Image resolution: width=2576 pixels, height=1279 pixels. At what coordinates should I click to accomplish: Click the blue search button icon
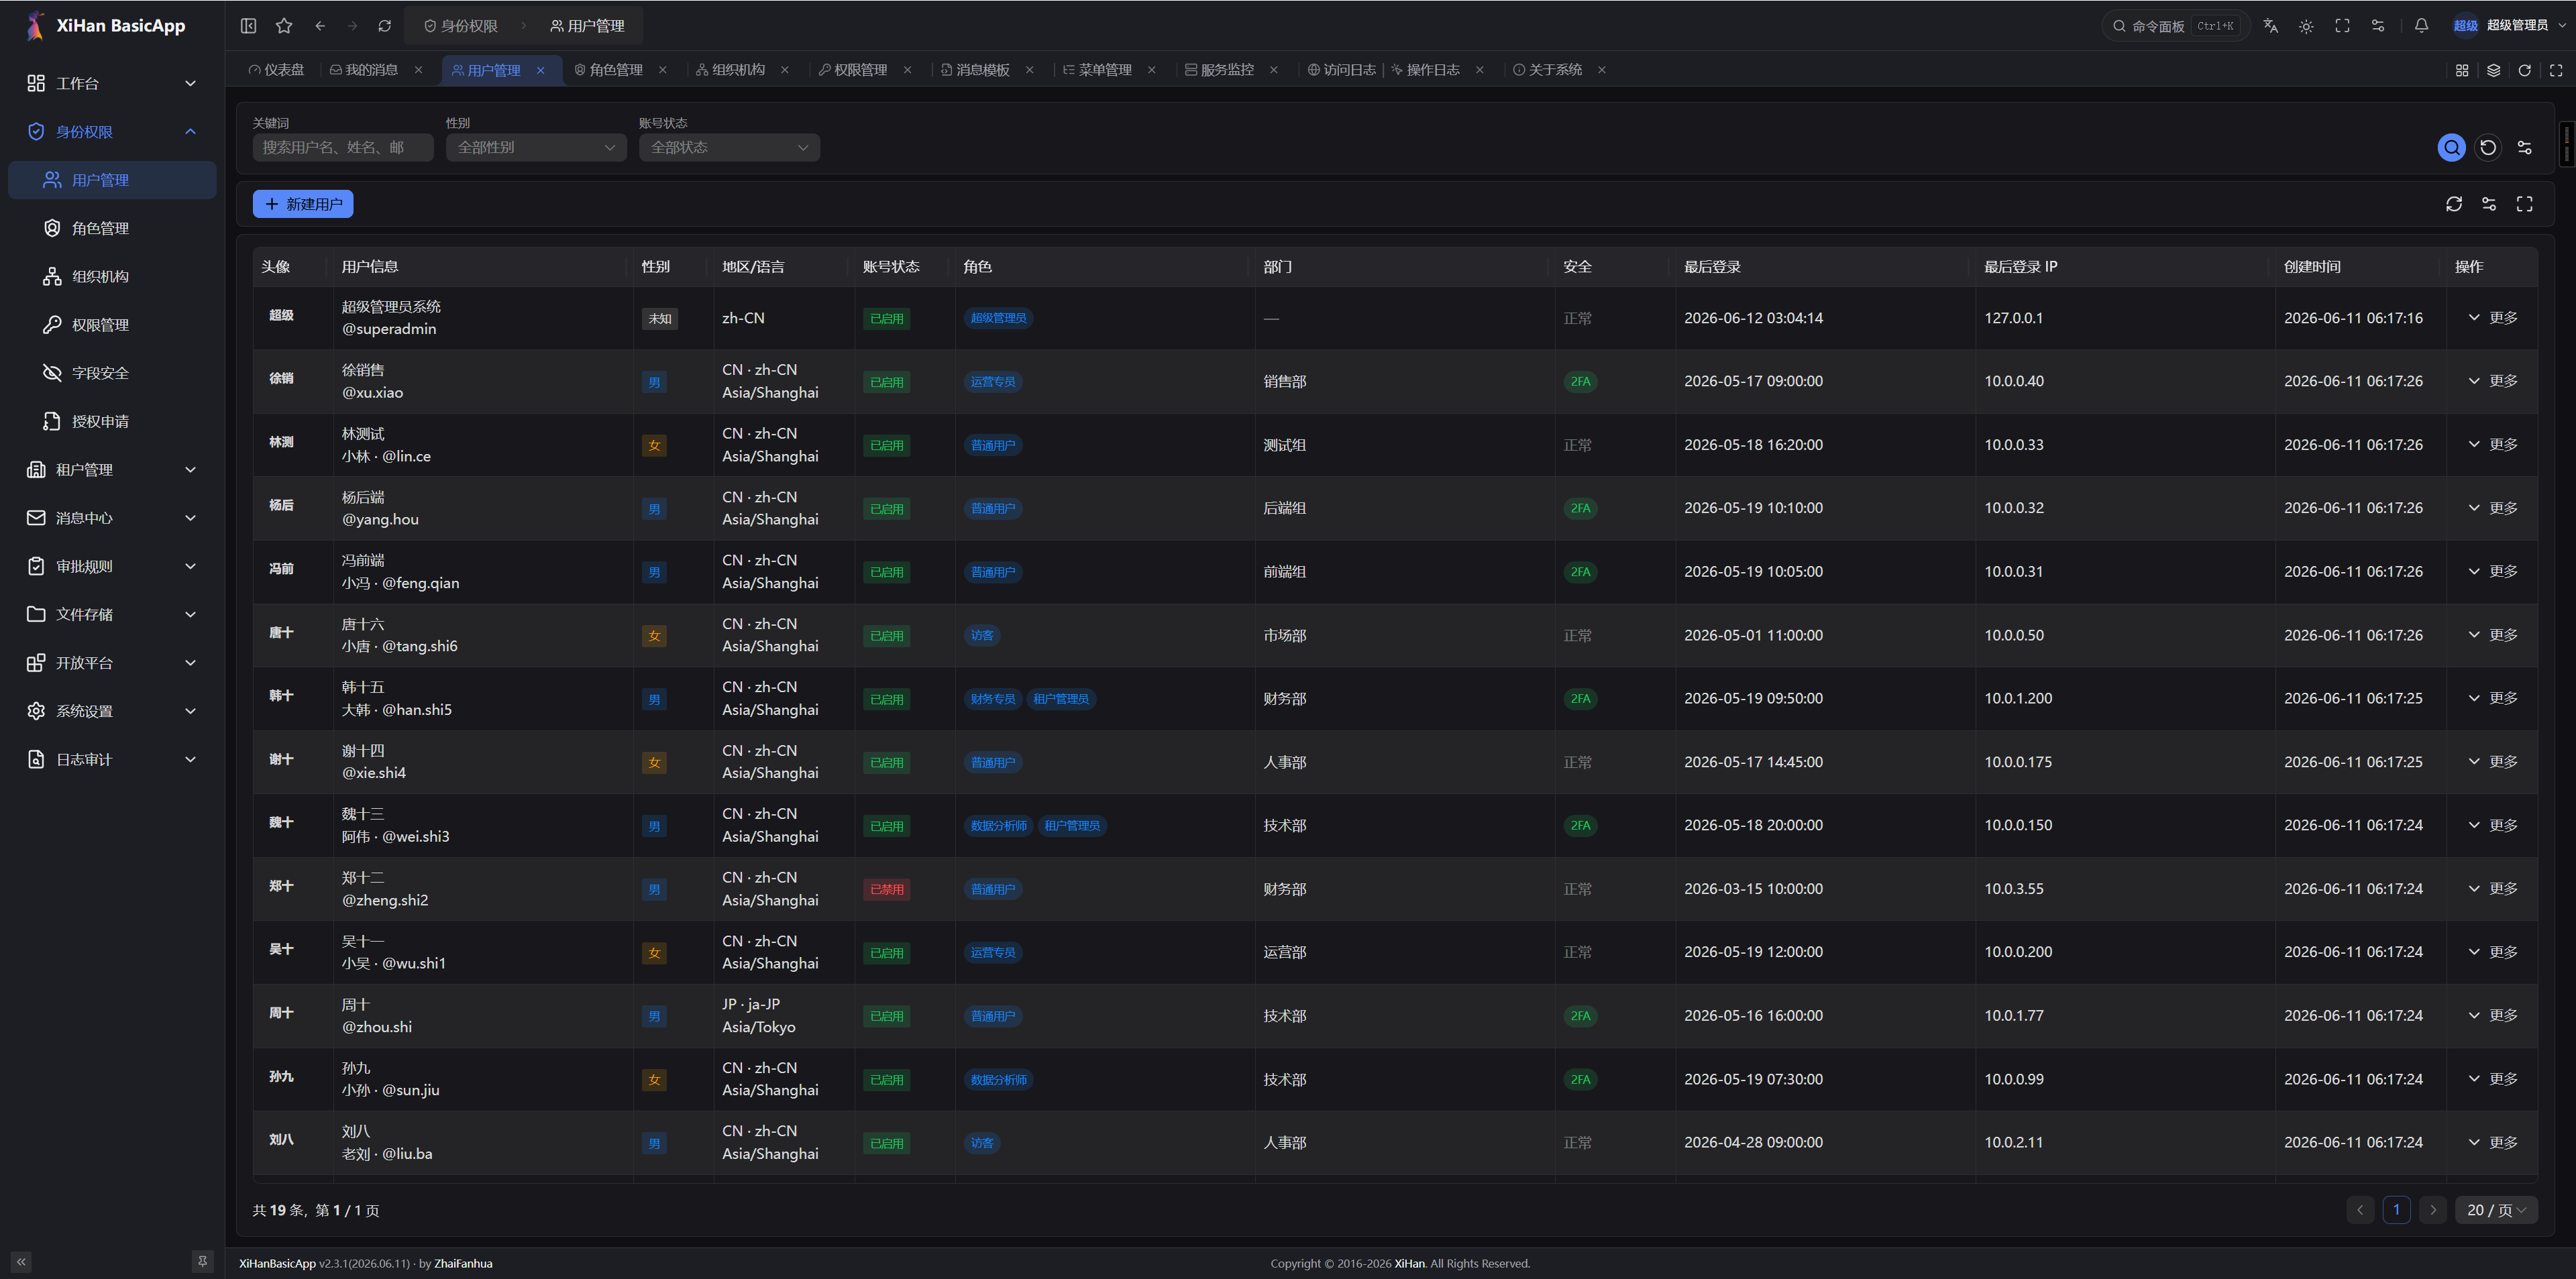2451,148
